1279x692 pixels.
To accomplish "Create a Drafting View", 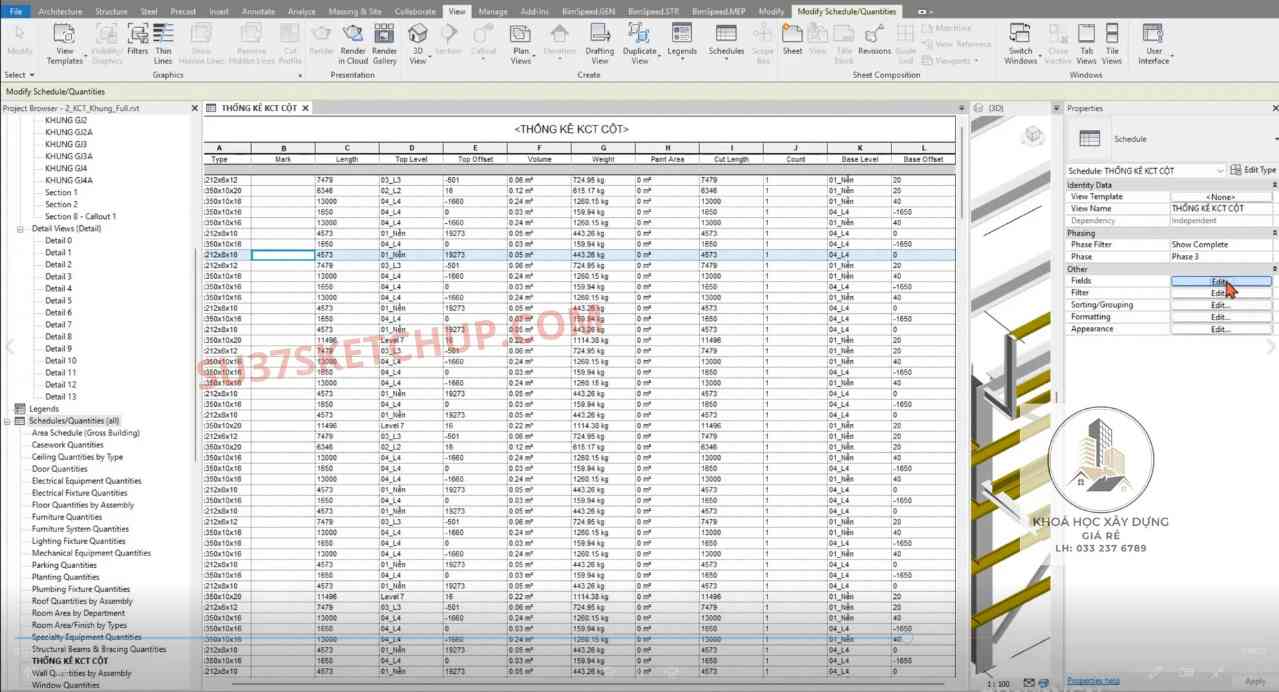I will [600, 43].
